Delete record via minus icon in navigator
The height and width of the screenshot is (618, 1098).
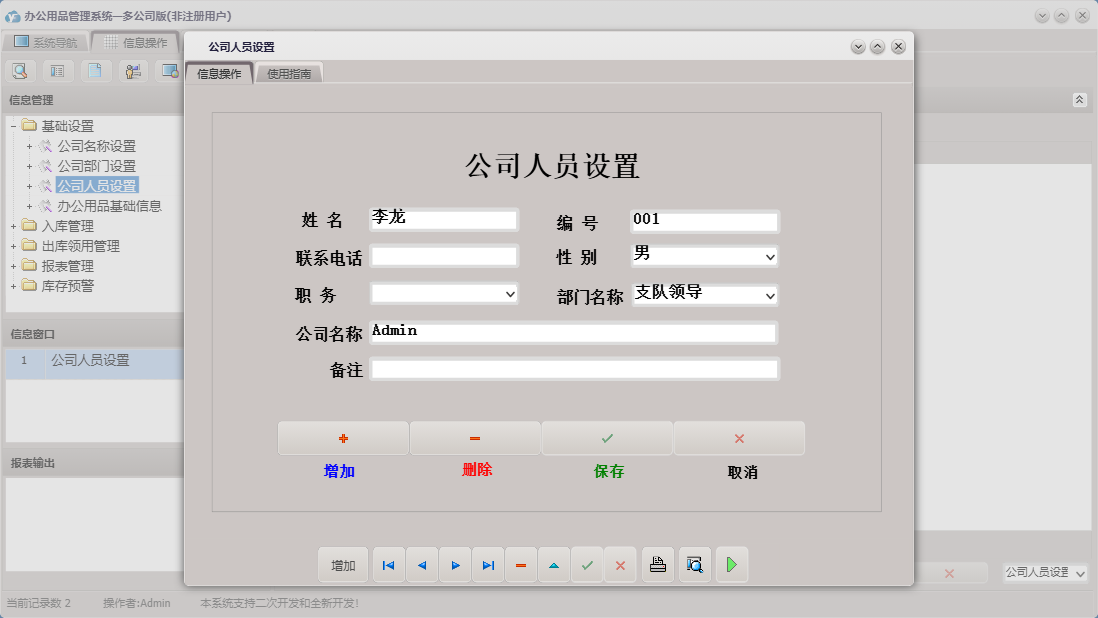pos(520,565)
